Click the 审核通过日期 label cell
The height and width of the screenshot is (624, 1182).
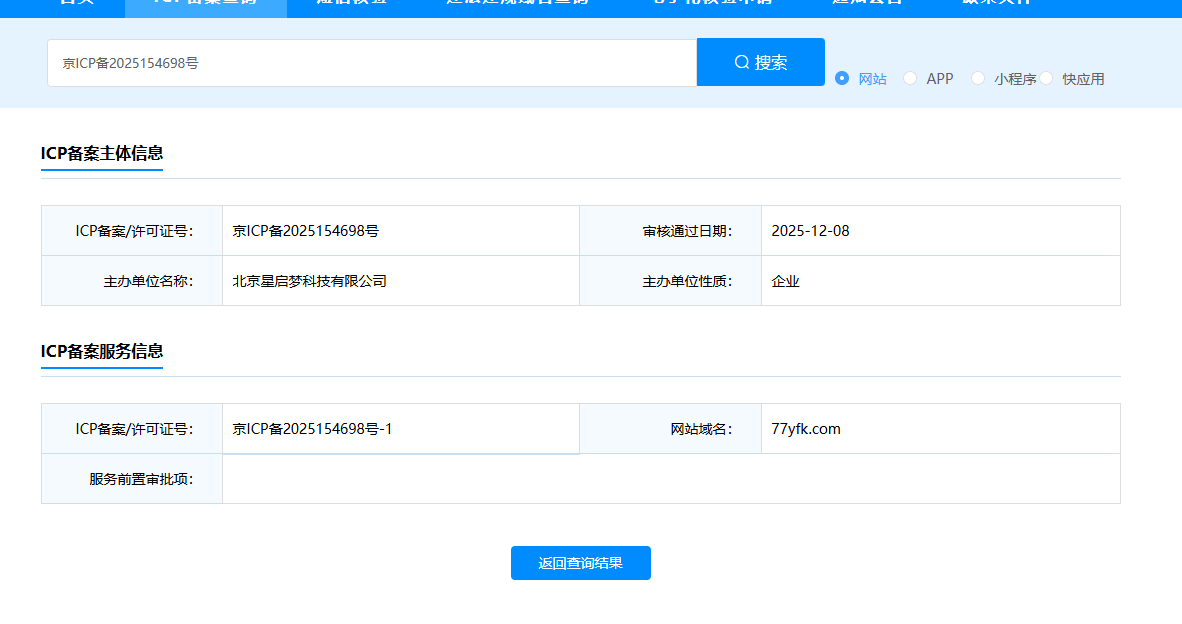(x=670, y=231)
